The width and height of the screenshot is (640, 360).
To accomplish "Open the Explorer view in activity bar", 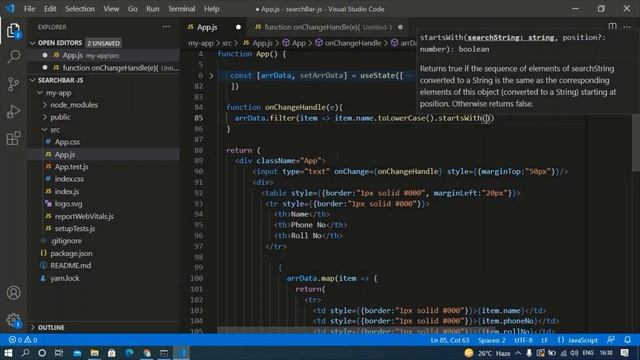I will [x=13, y=31].
